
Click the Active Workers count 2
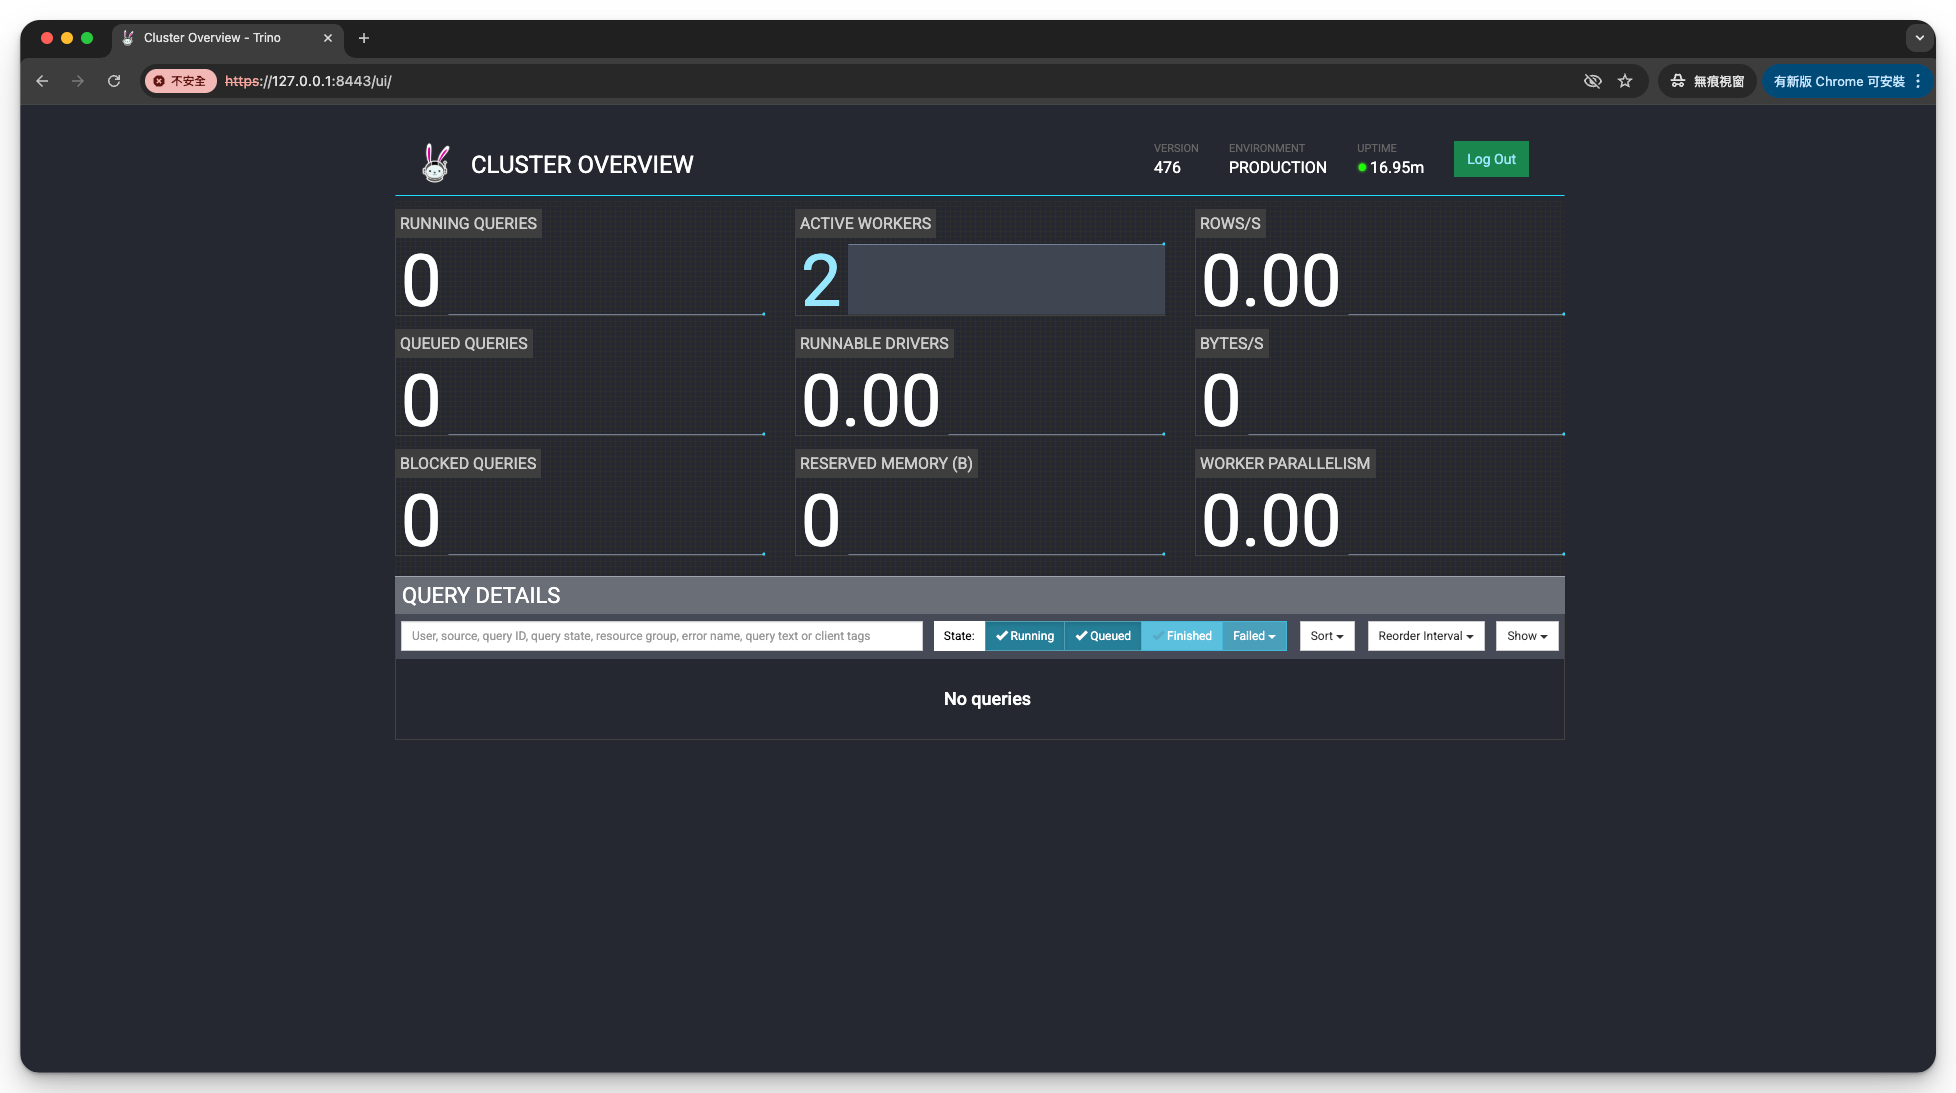(821, 281)
